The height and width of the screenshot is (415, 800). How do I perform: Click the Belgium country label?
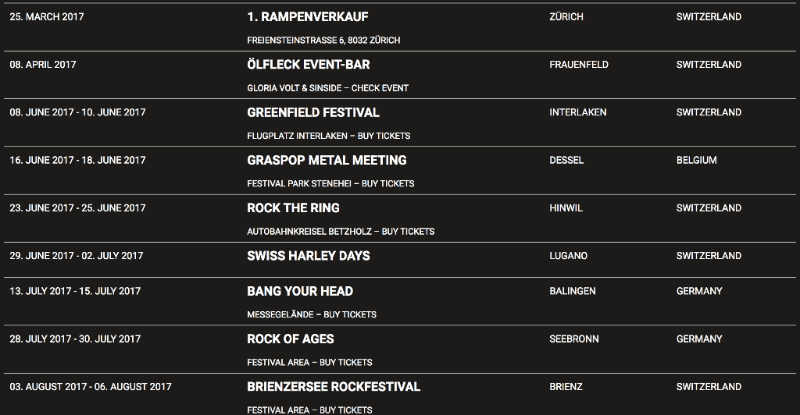point(697,160)
